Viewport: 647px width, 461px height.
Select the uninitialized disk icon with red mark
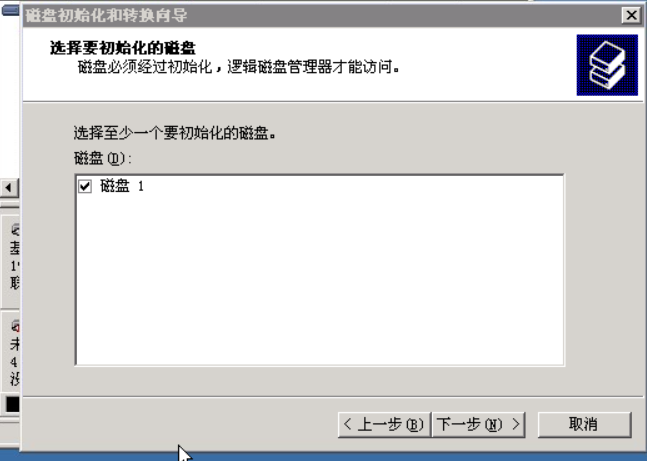click(x=15, y=326)
